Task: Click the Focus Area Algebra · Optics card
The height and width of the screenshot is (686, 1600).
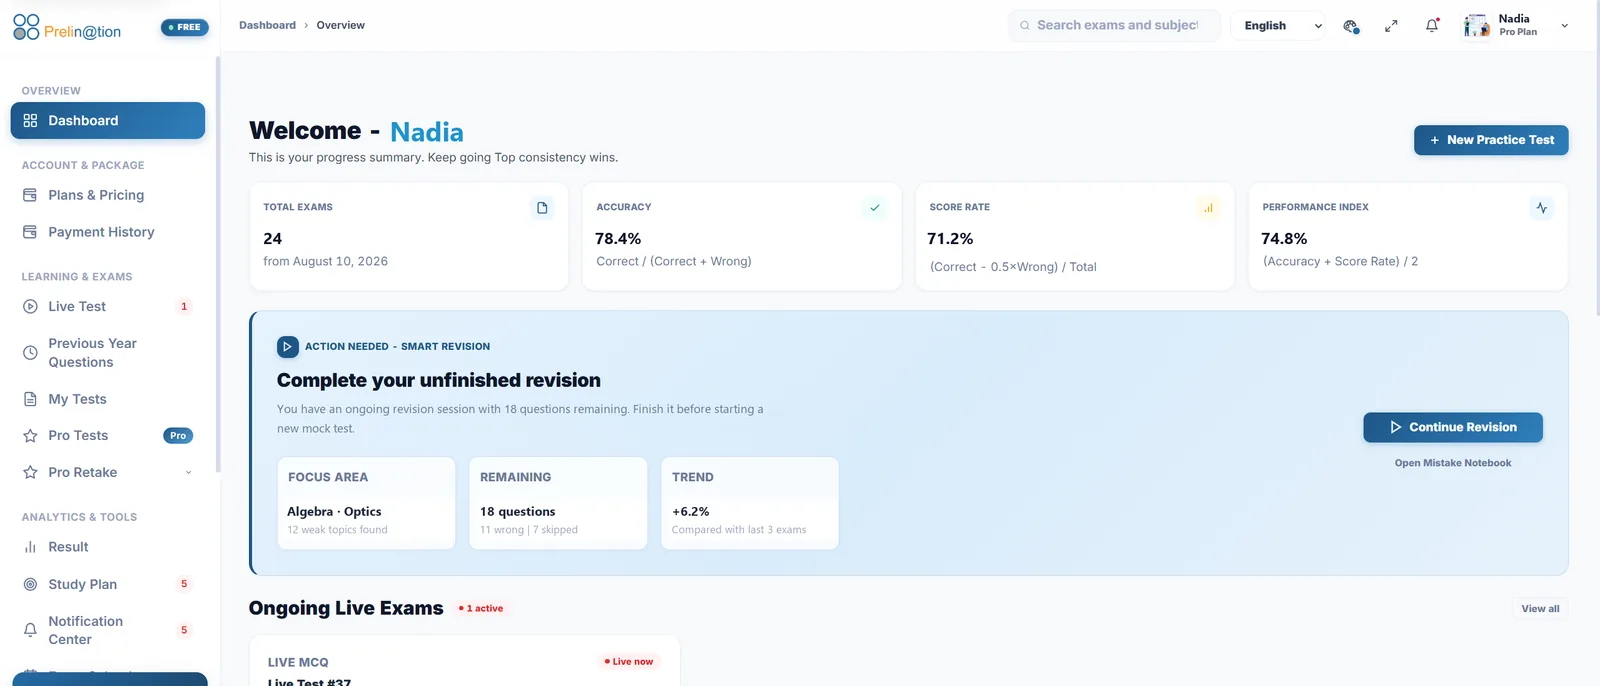Action: (x=366, y=503)
